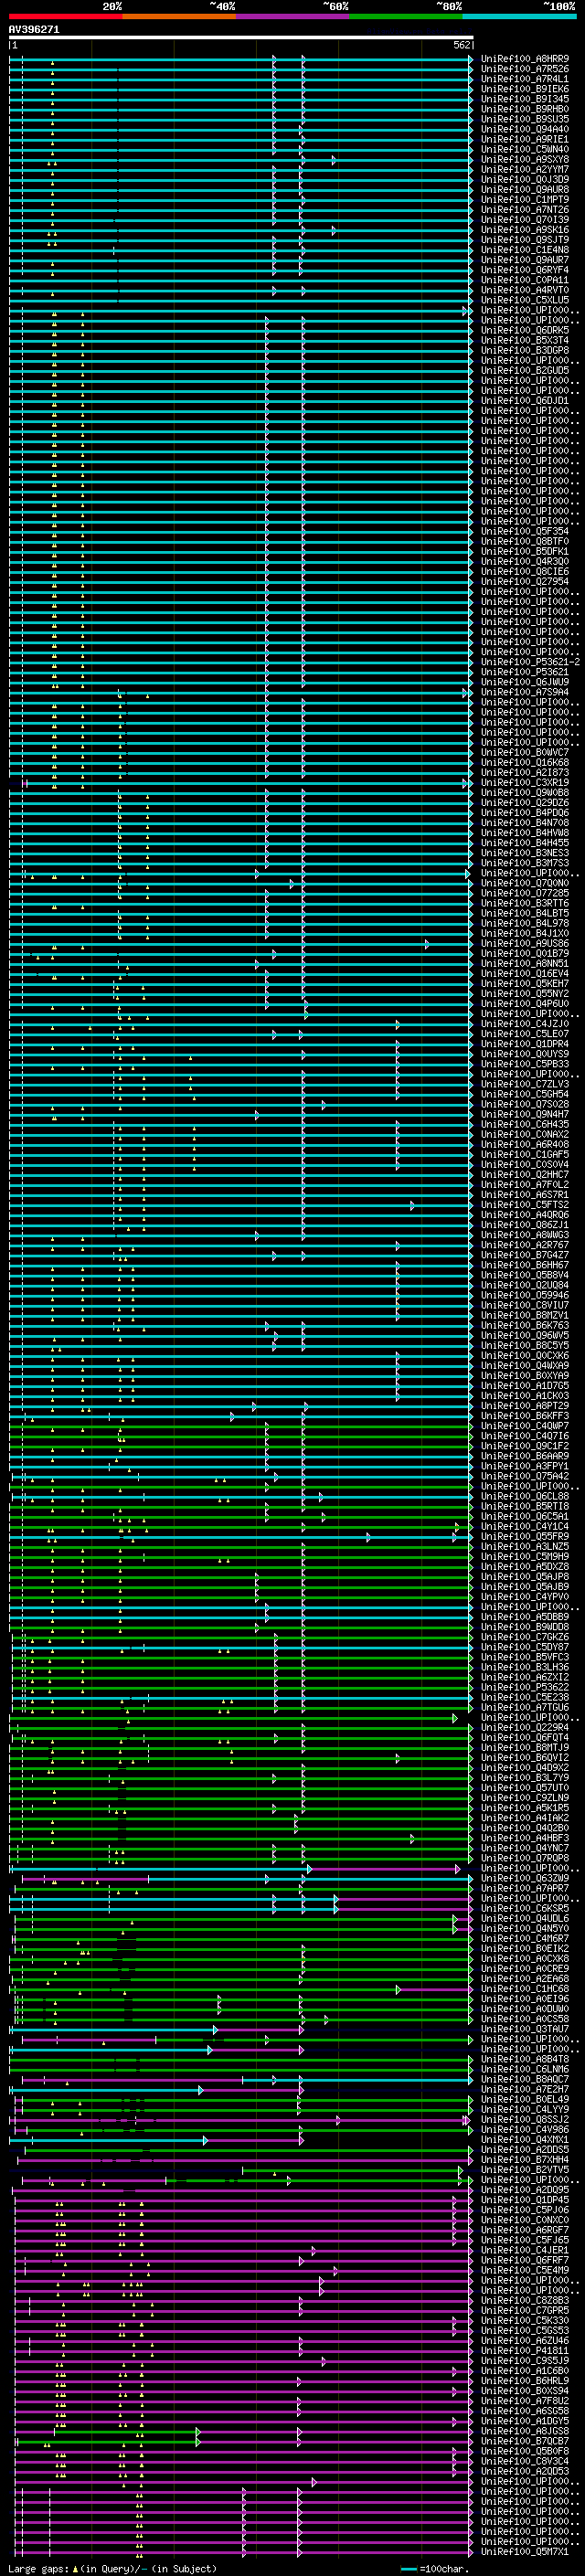
Task: Select hit label UniRef100_B3M7S3
Action: pos(525,863)
